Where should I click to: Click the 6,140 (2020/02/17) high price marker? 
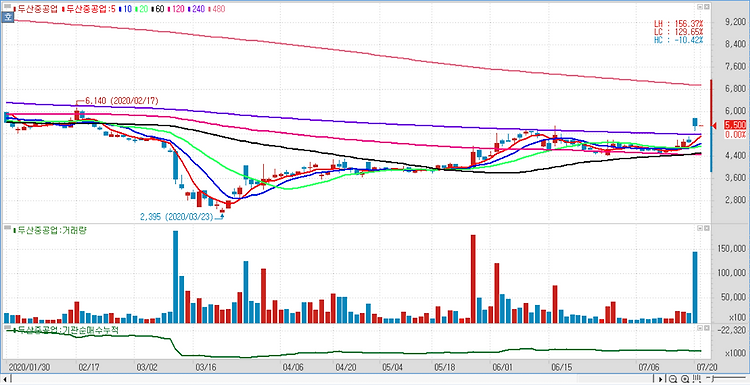[x=121, y=101]
